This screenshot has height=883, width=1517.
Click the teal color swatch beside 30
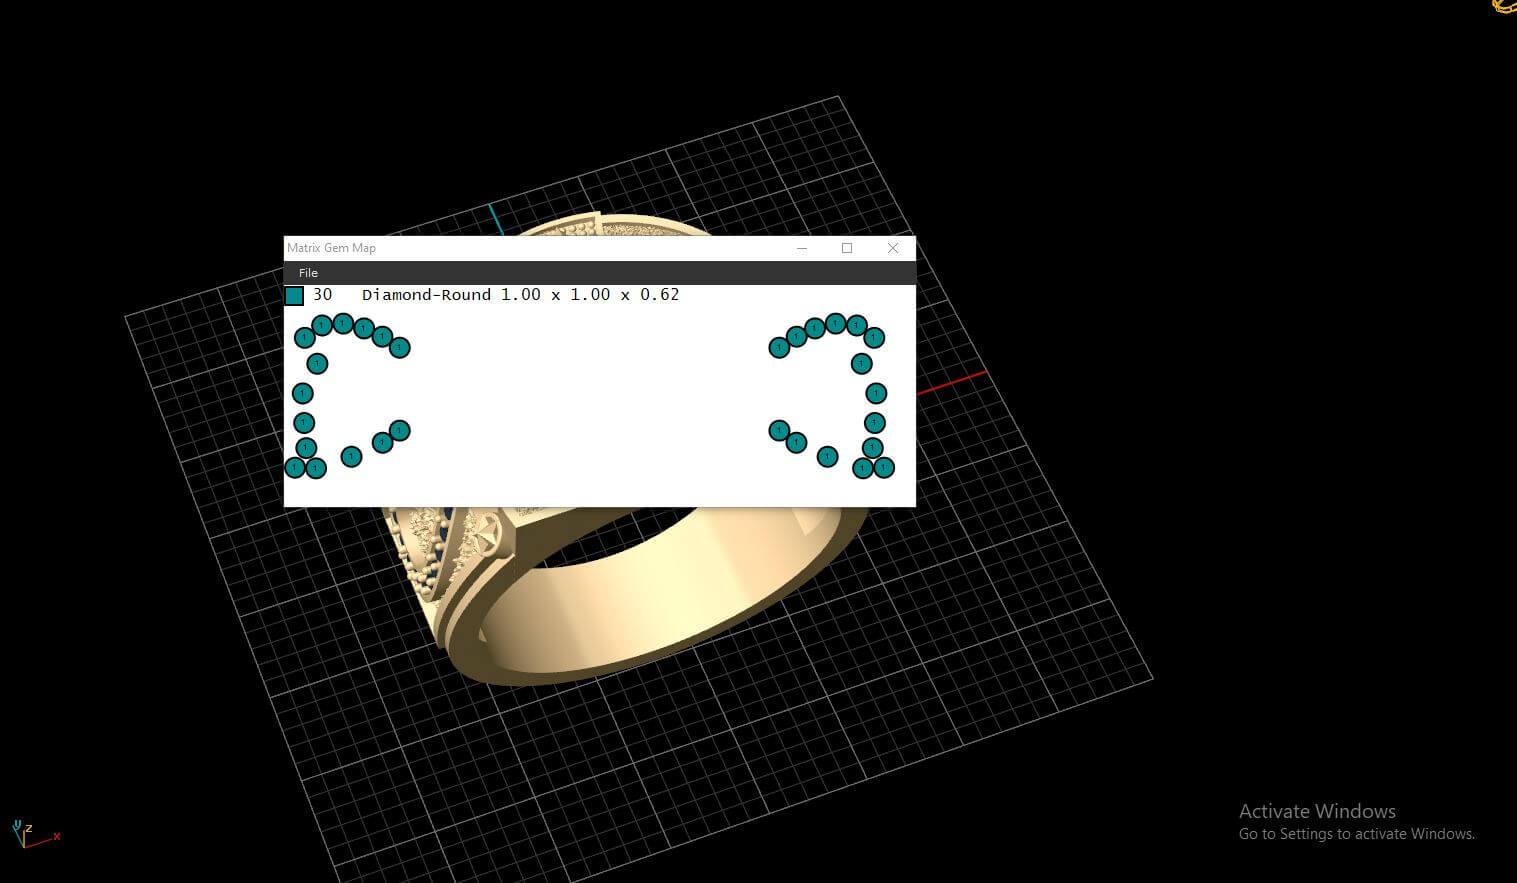pyautogui.click(x=294, y=295)
